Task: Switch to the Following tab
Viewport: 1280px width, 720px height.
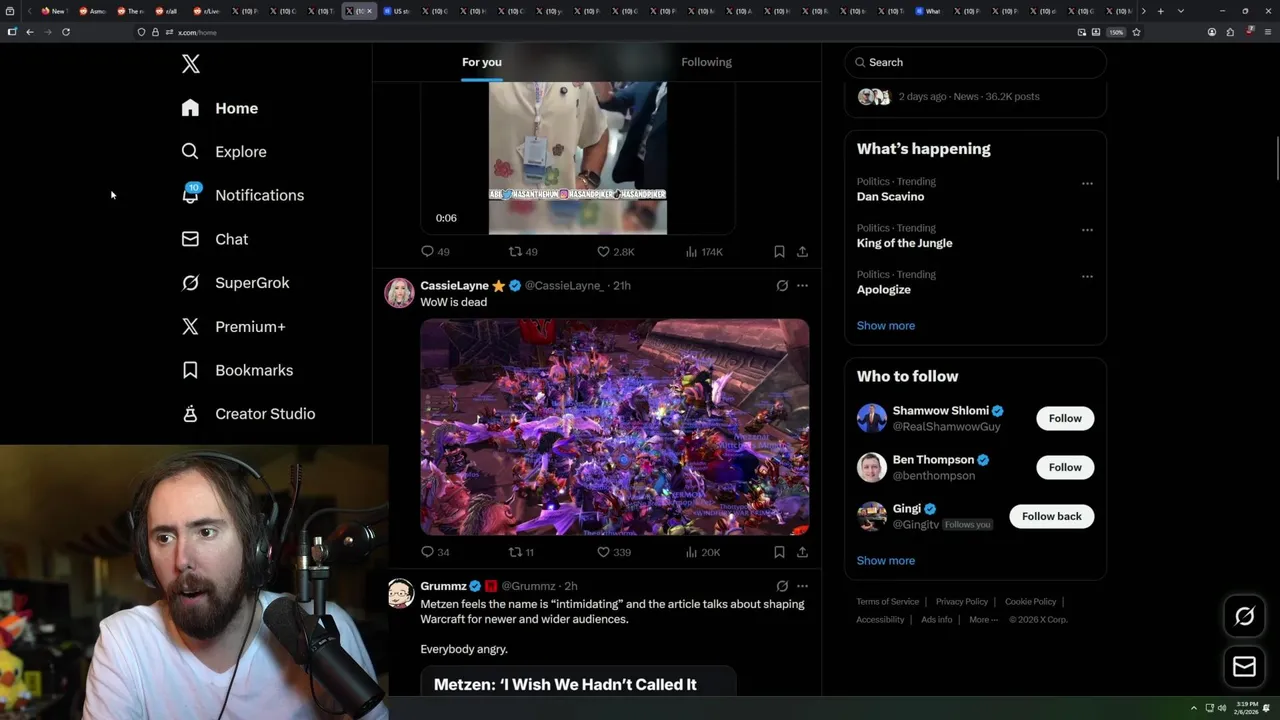Action: tap(706, 62)
